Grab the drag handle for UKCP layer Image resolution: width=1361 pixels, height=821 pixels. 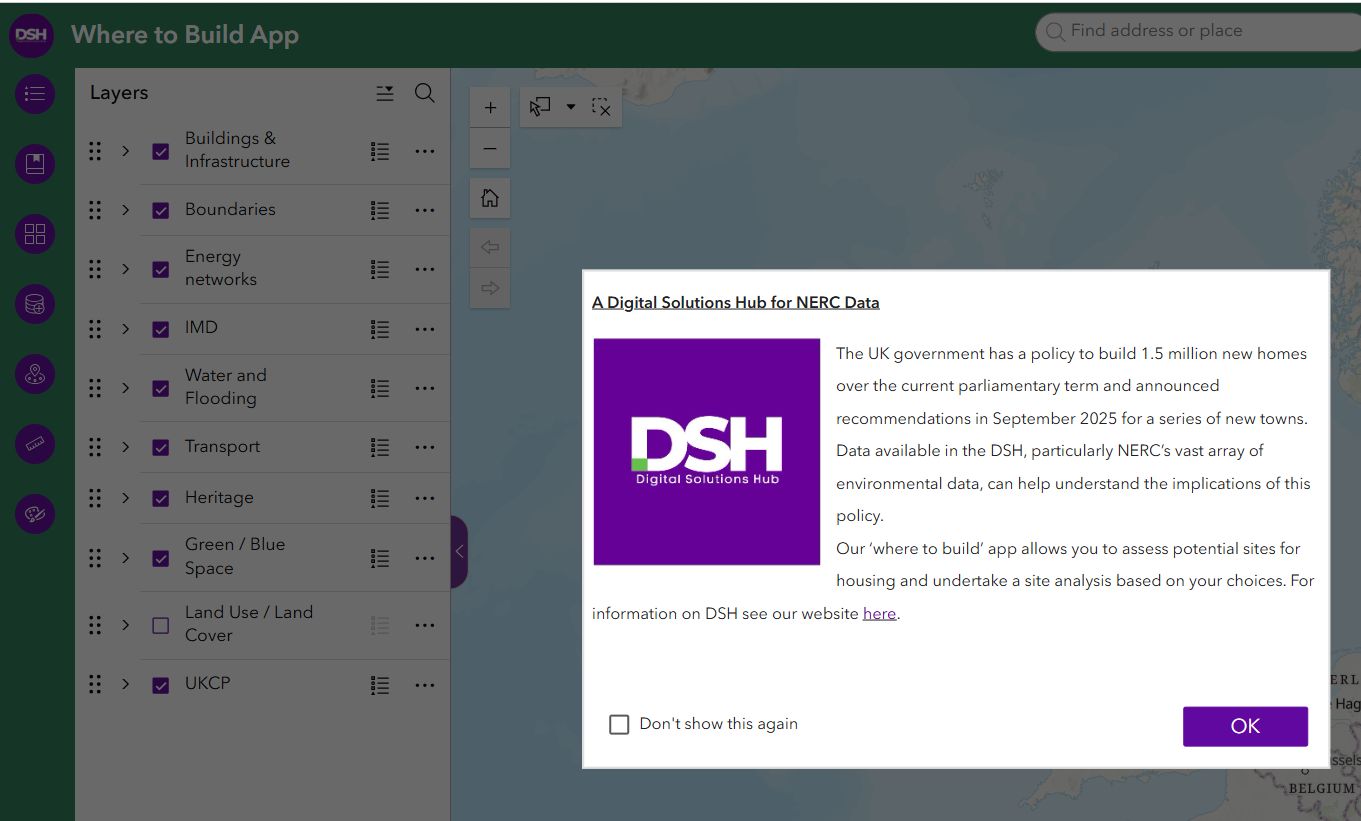[95, 685]
